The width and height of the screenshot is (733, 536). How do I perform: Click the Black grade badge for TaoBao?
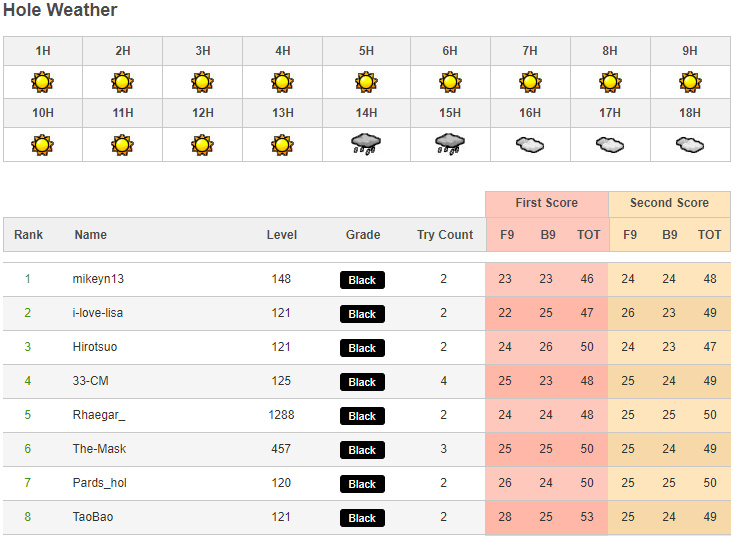pos(362,518)
